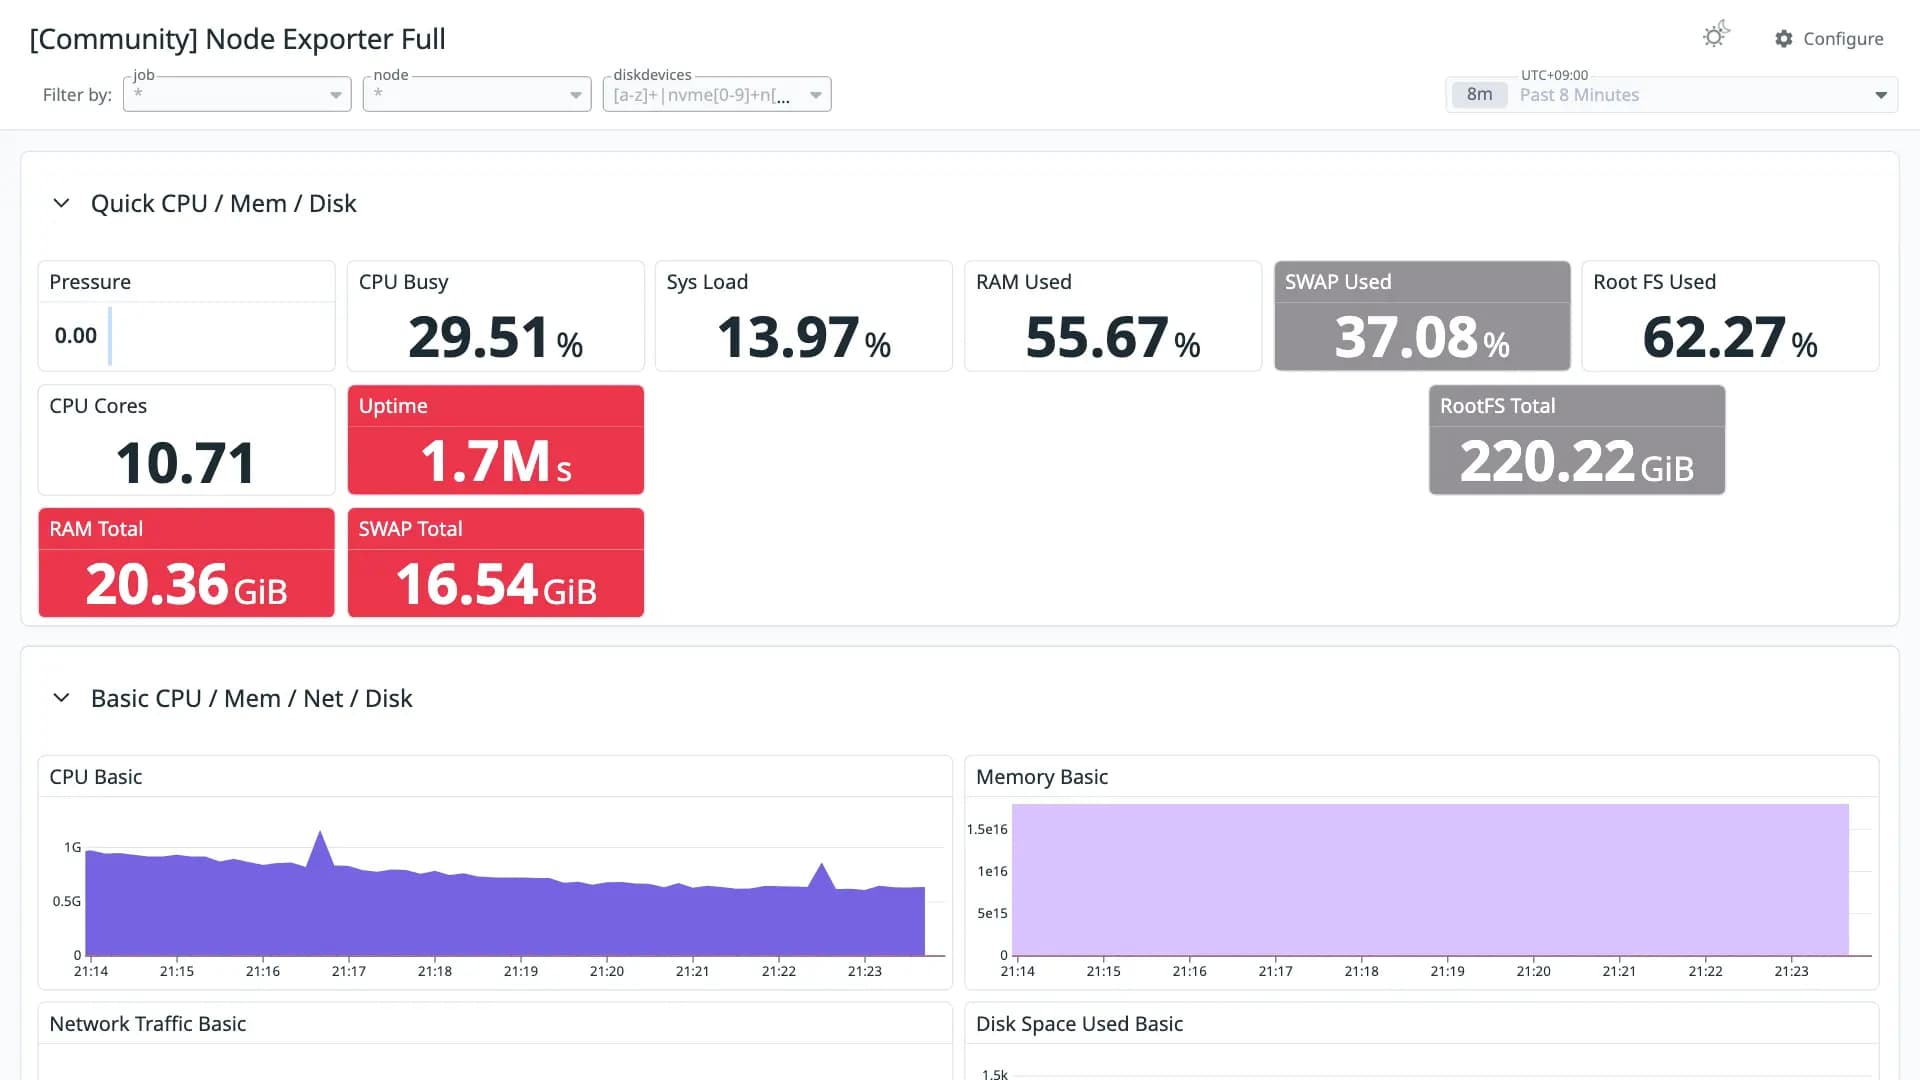Click the Network Traffic Basic panel title
Image resolution: width=1920 pixels, height=1080 pixels.
(148, 1024)
